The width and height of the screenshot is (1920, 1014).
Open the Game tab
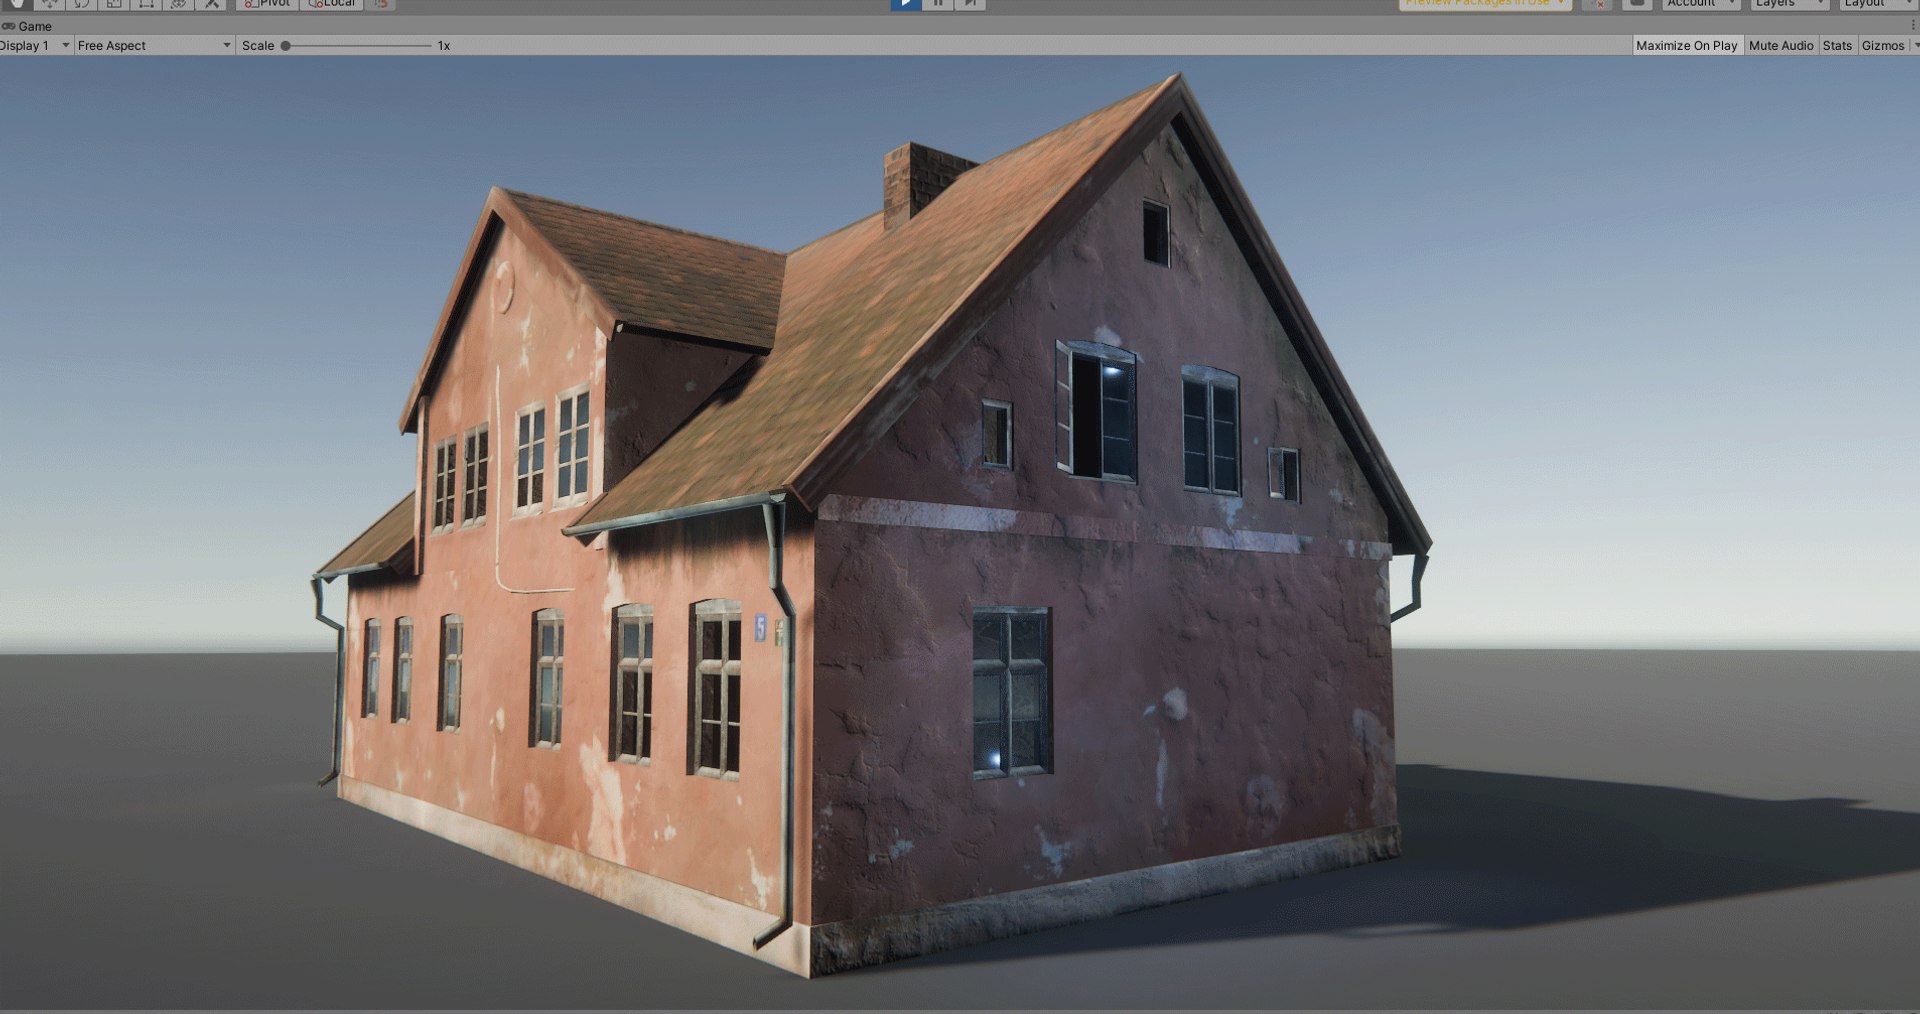pos(27,26)
